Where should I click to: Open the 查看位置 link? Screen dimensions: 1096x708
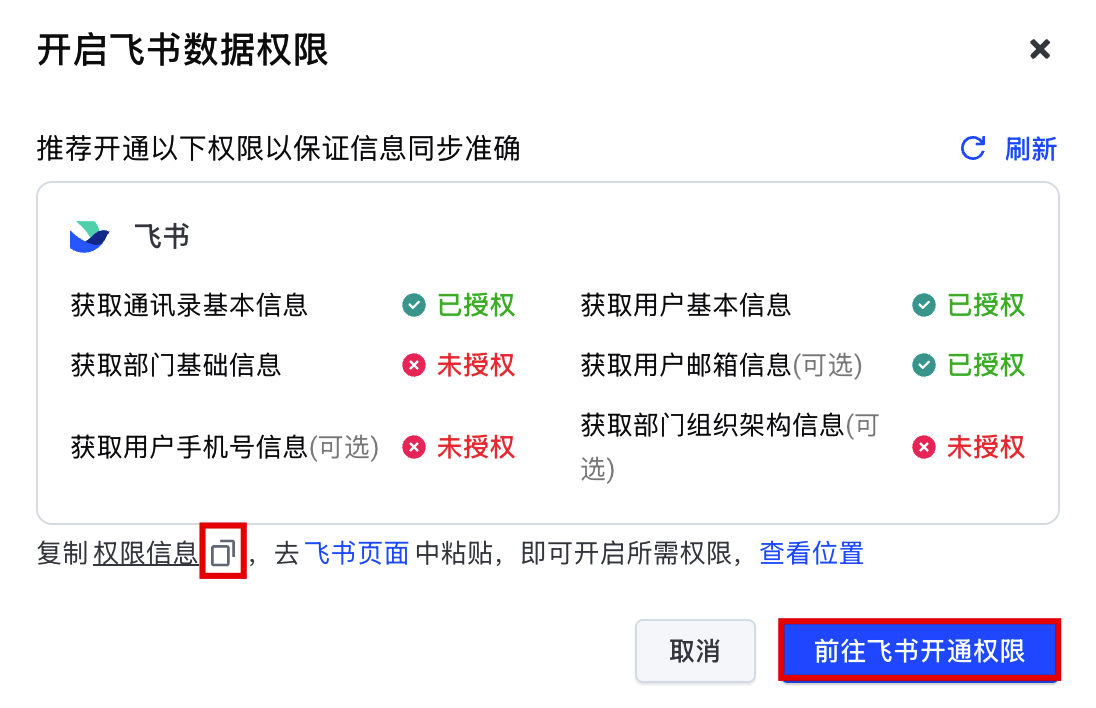pyautogui.click(x=812, y=554)
